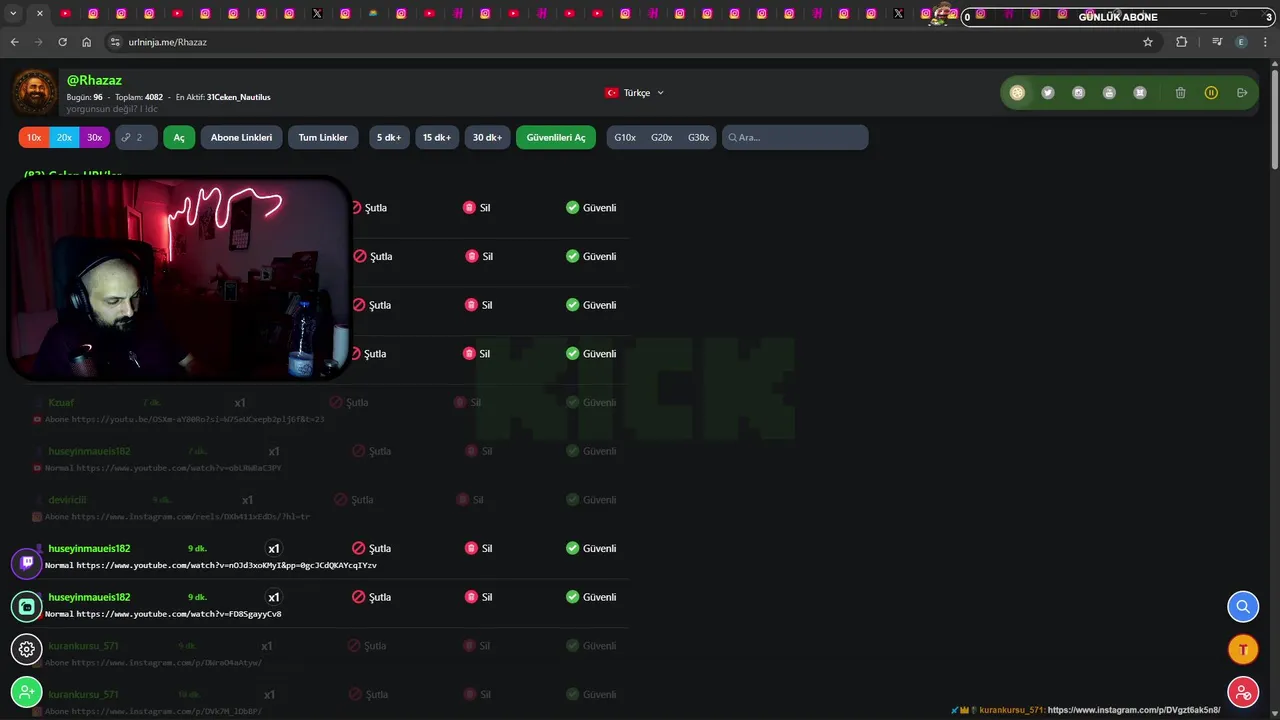Open the Twitch icon in left sidebar
1280x720 pixels.
27,563
